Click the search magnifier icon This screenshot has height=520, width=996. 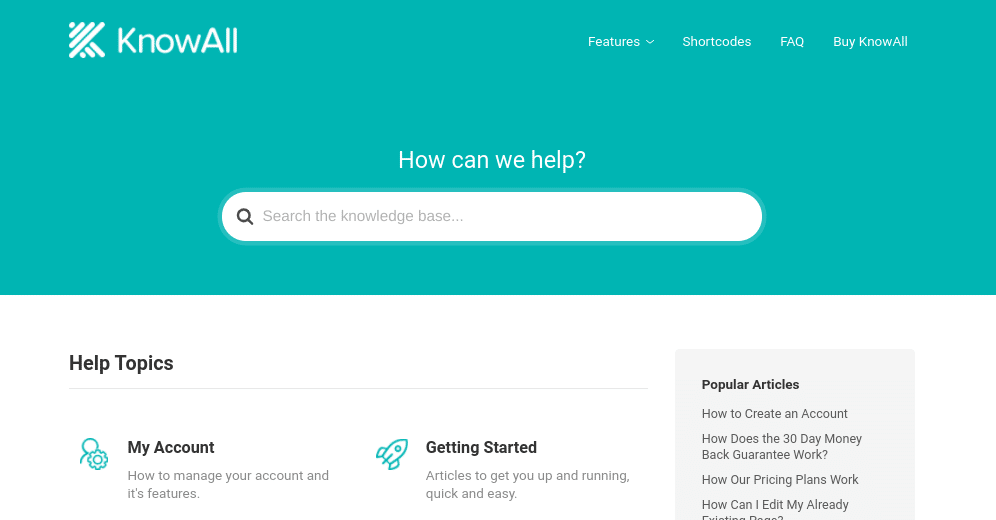[245, 217]
